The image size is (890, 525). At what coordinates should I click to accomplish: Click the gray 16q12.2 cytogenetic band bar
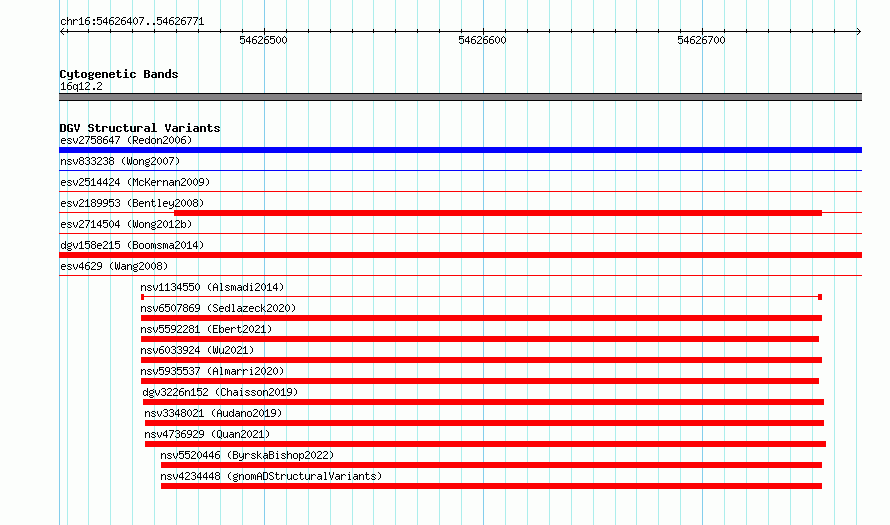coord(460,97)
